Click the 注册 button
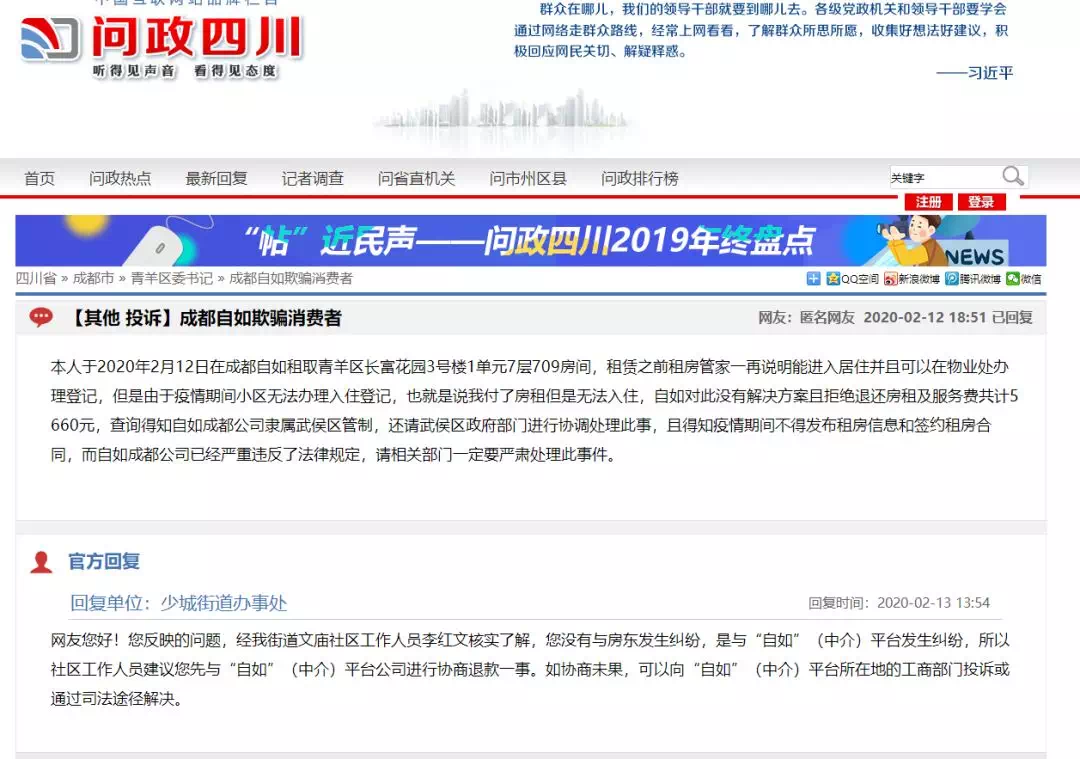Viewport: 1080px width, 759px height. [928, 202]
